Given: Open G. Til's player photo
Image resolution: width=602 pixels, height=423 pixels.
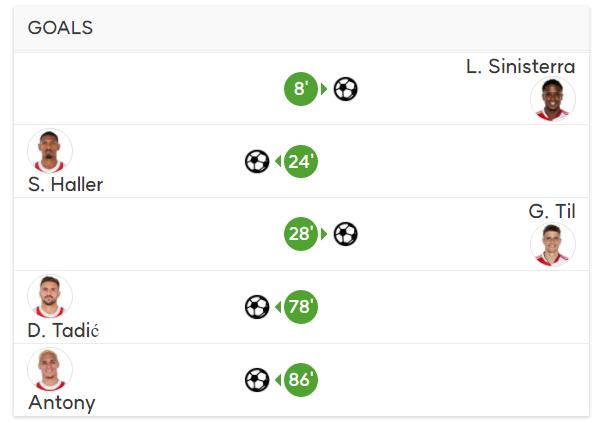Looking at the screenshot, I should coord(552,244).
